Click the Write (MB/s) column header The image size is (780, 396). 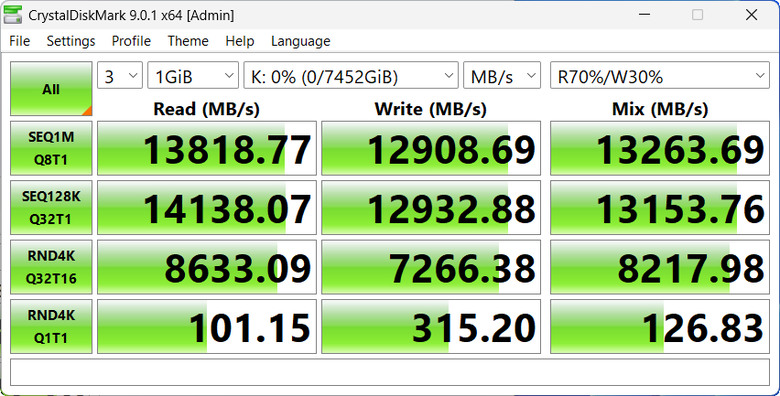coord(431,108)
